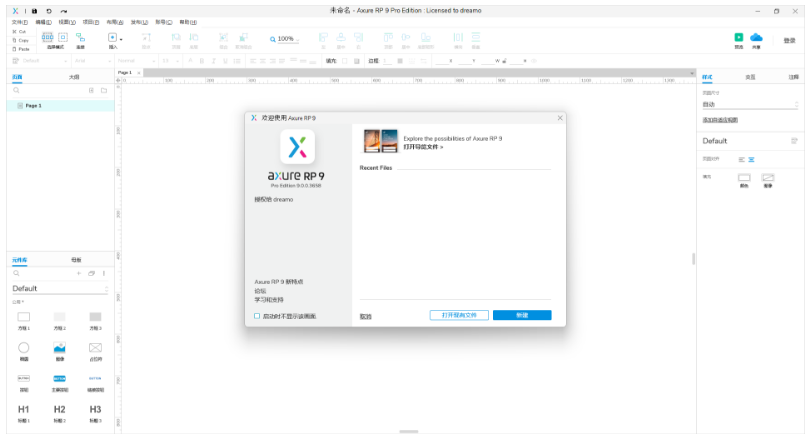Open the 布局(A) menu

click(x=115, y=22)
